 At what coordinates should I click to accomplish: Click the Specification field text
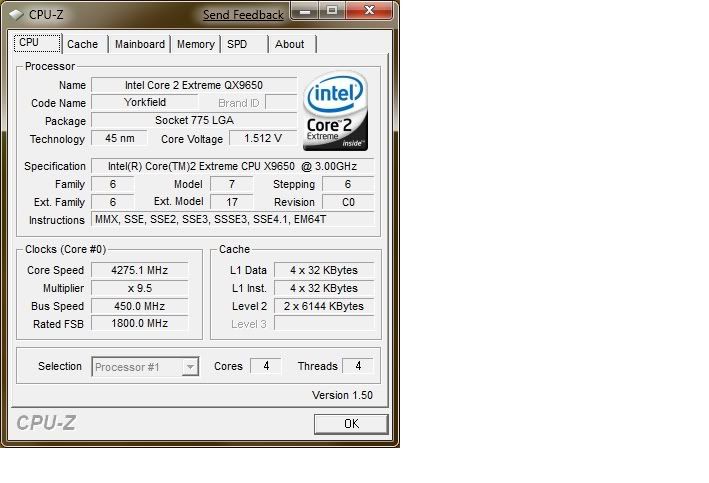click(x=232, y=166)
